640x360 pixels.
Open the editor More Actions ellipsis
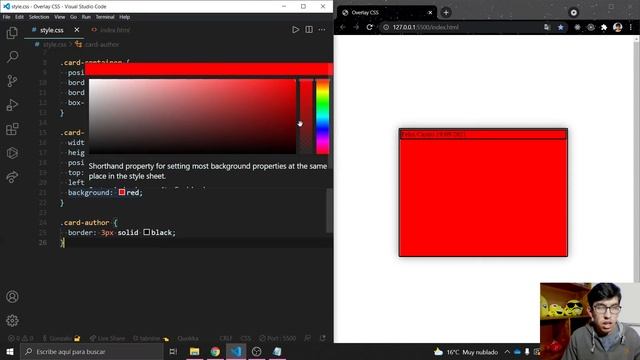point(322,30)
